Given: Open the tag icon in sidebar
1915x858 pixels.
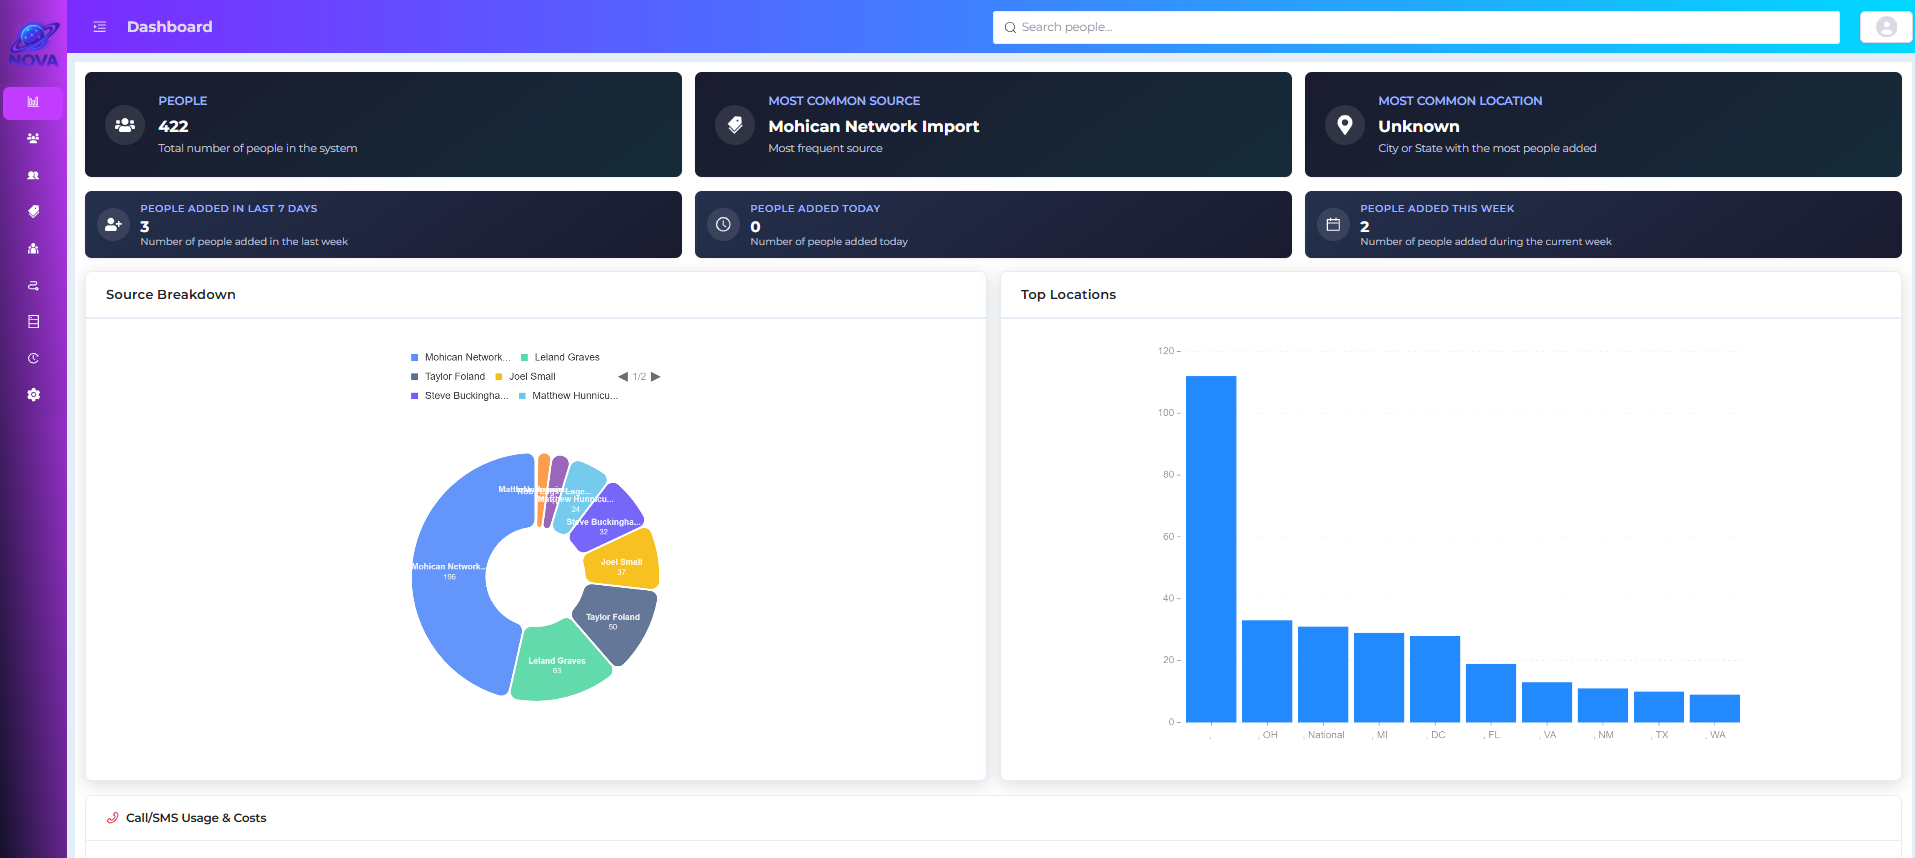Looking at the screenshot, I should [33, 211].
